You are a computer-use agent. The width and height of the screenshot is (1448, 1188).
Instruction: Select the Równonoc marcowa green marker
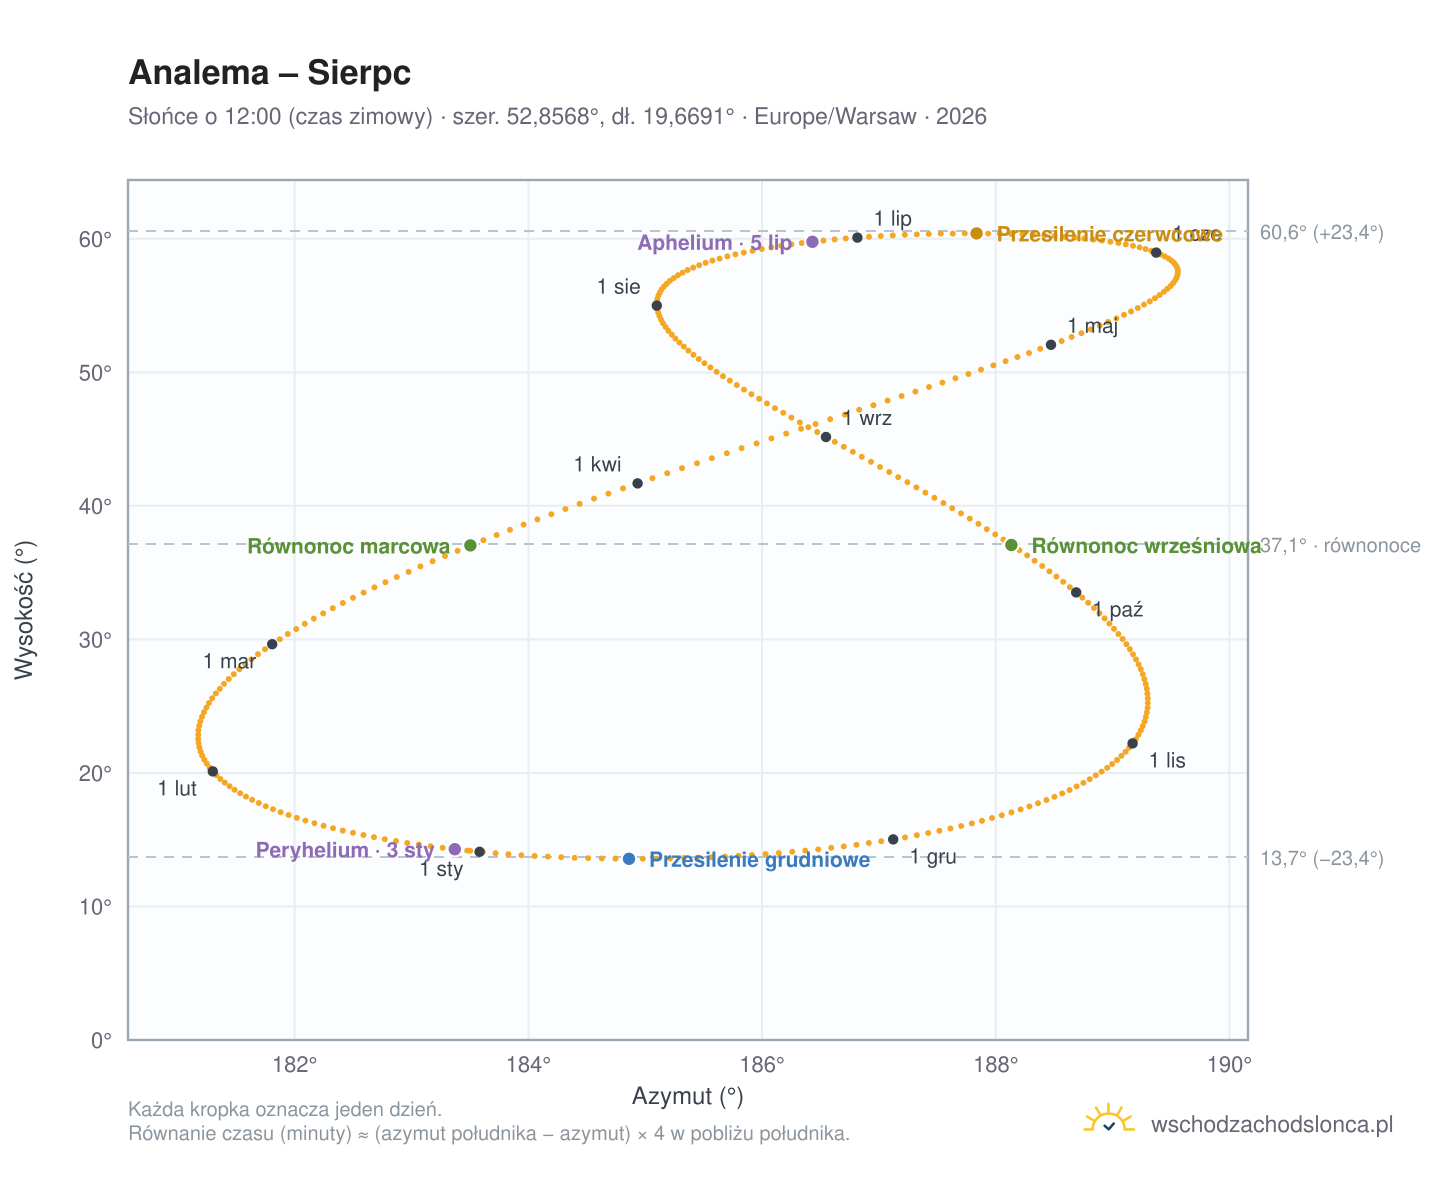click(470, 545)
